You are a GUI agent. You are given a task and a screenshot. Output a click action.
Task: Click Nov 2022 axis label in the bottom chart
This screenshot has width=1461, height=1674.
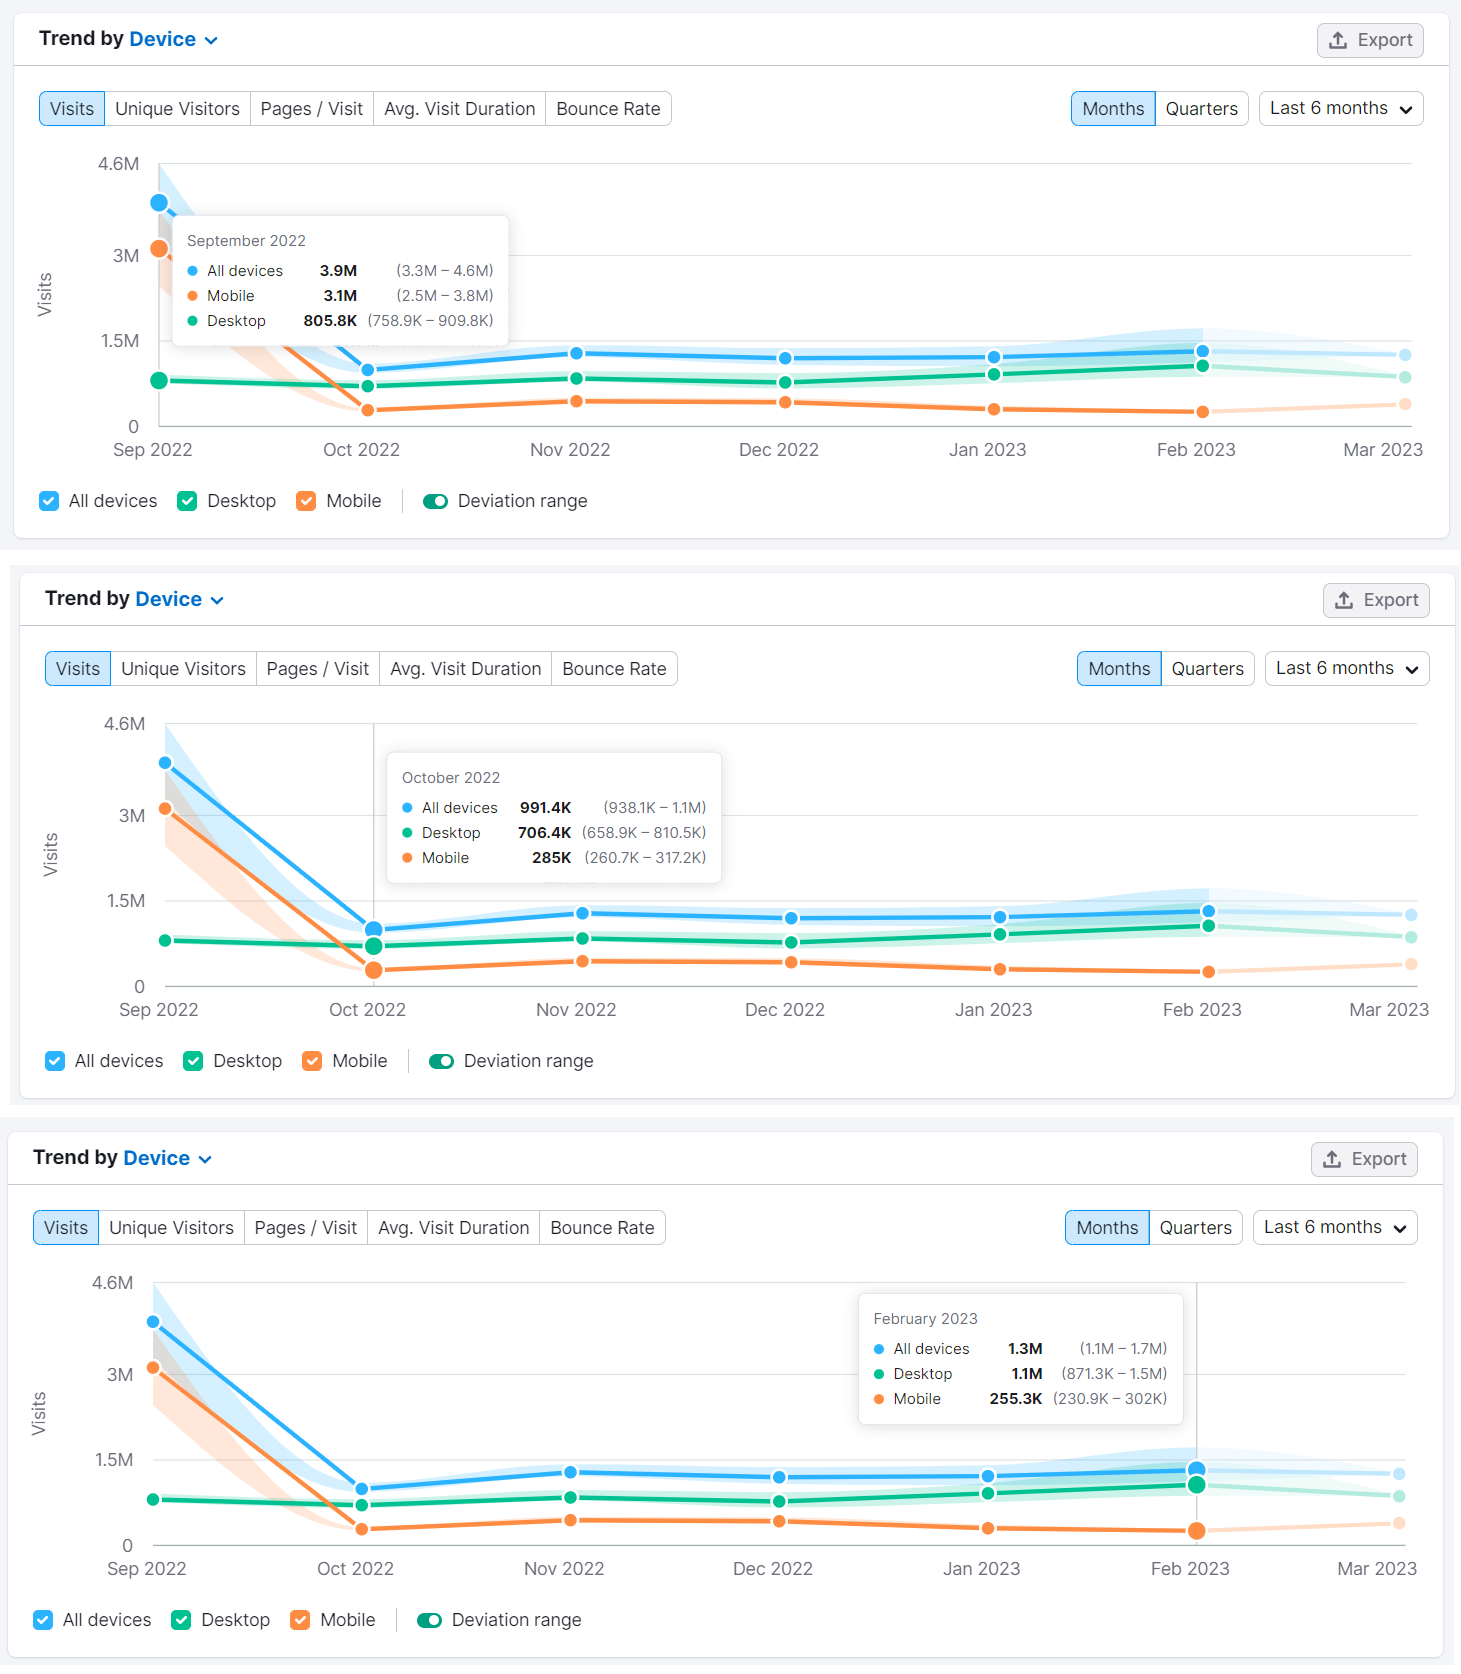tap(564, 1569)
